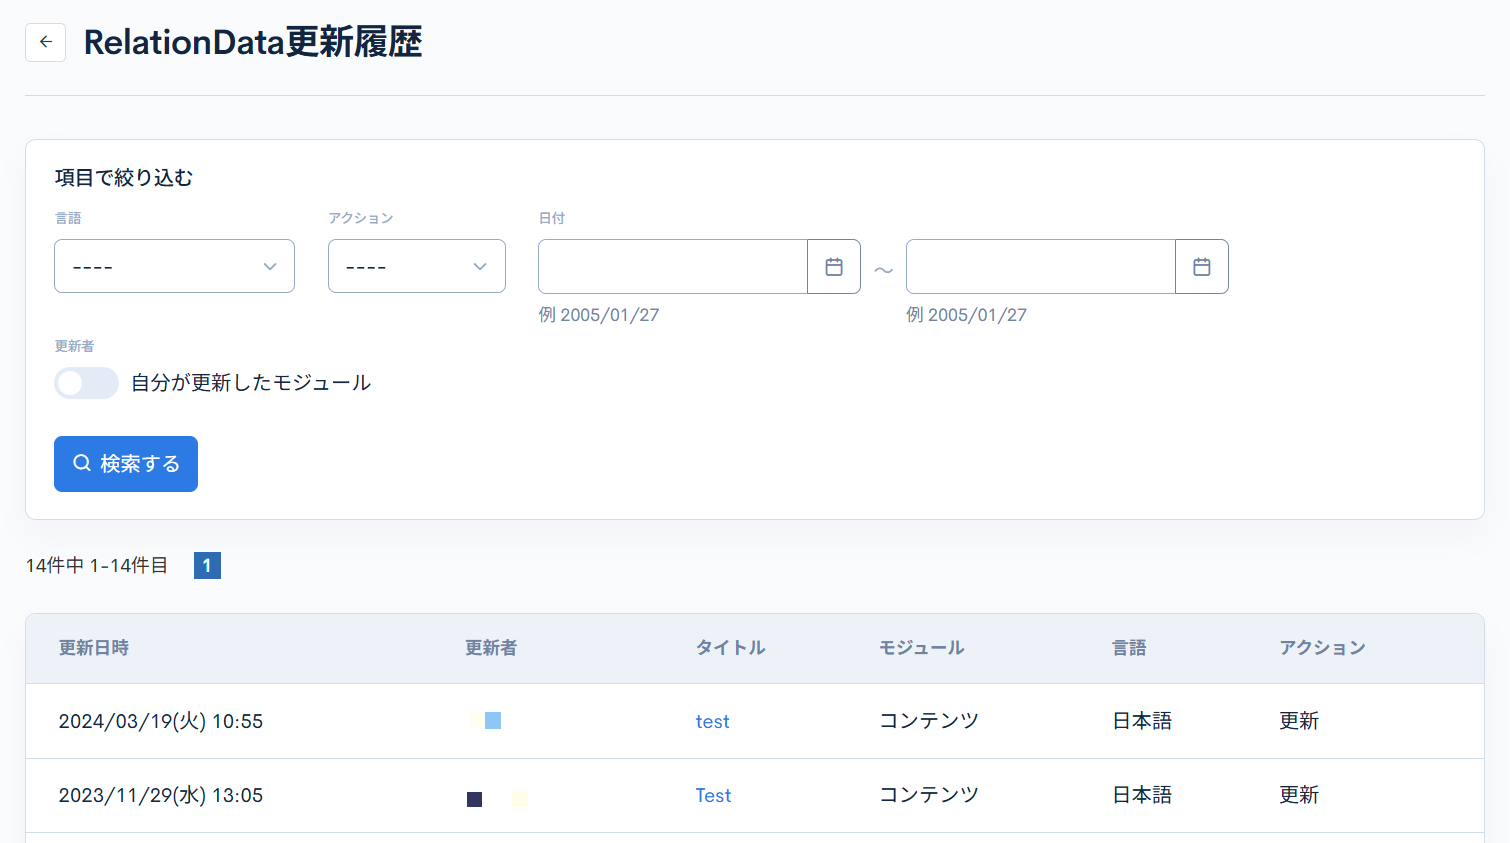Open the calendar picker for the end date
Viewport: 1510px width, 843px height.
coord(1202,267)
